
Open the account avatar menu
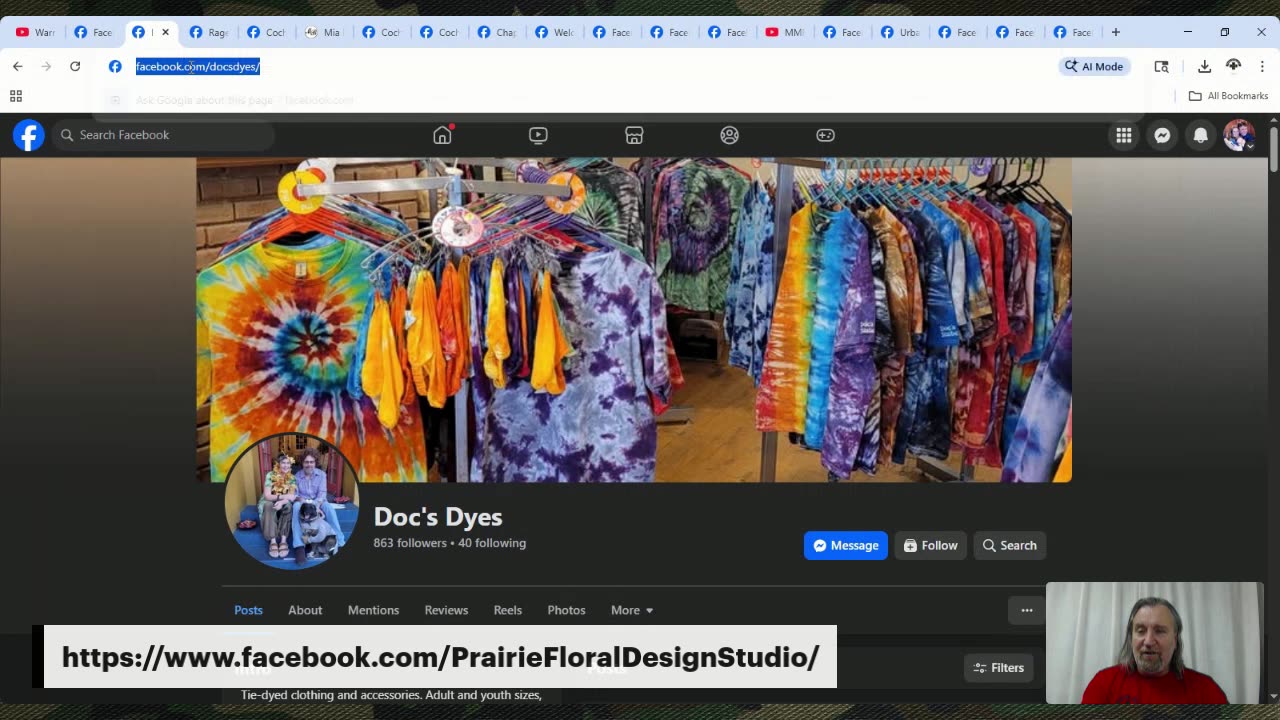(1239, 135)
